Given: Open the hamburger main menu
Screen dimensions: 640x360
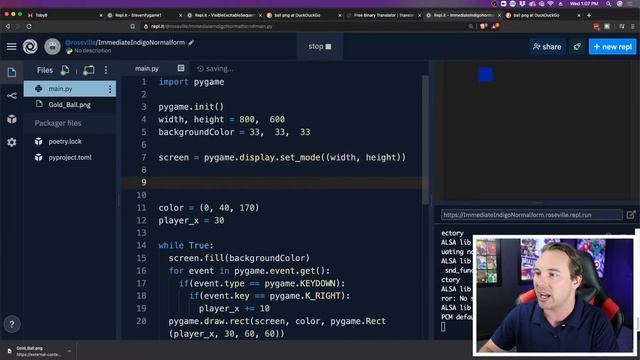Looking at the screenshot, I should (x=11, y=47).
